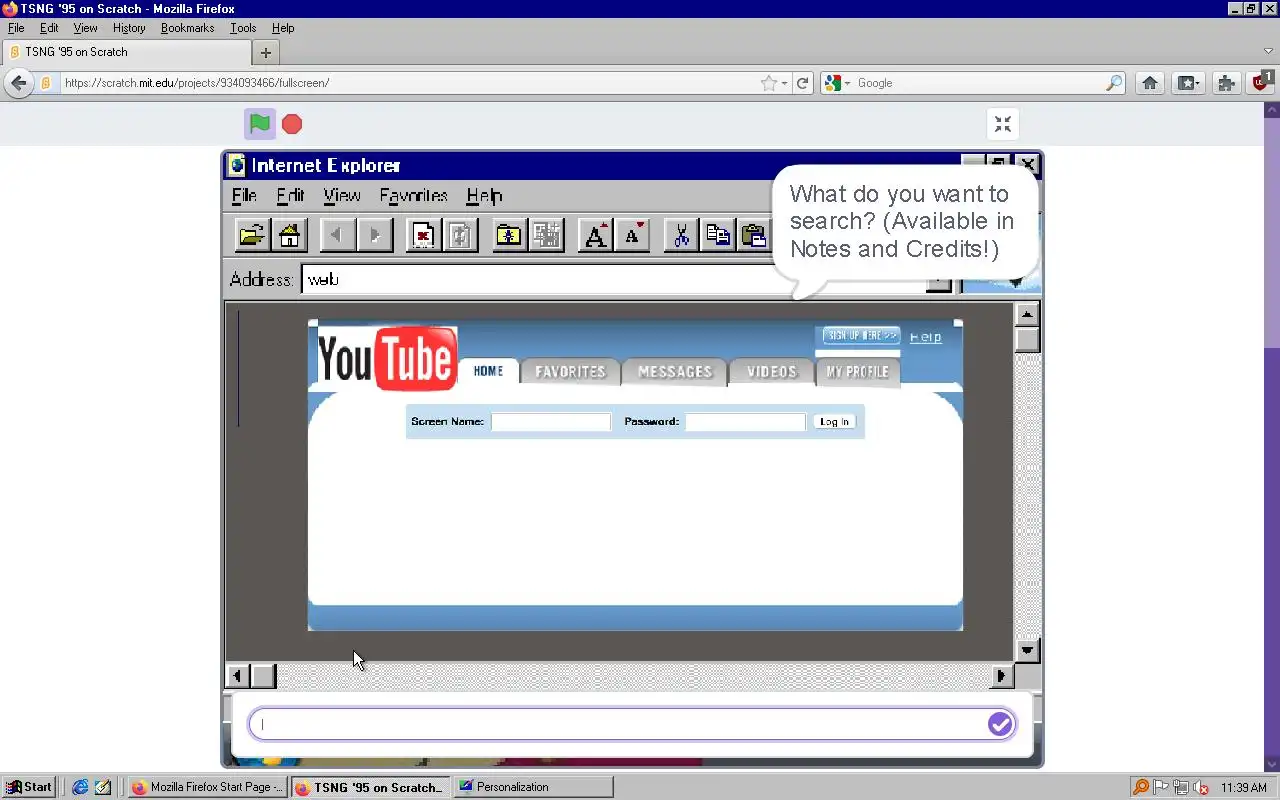1280x800 pixels.
Task: Click the green flag to start project
Action: [260, 124]
